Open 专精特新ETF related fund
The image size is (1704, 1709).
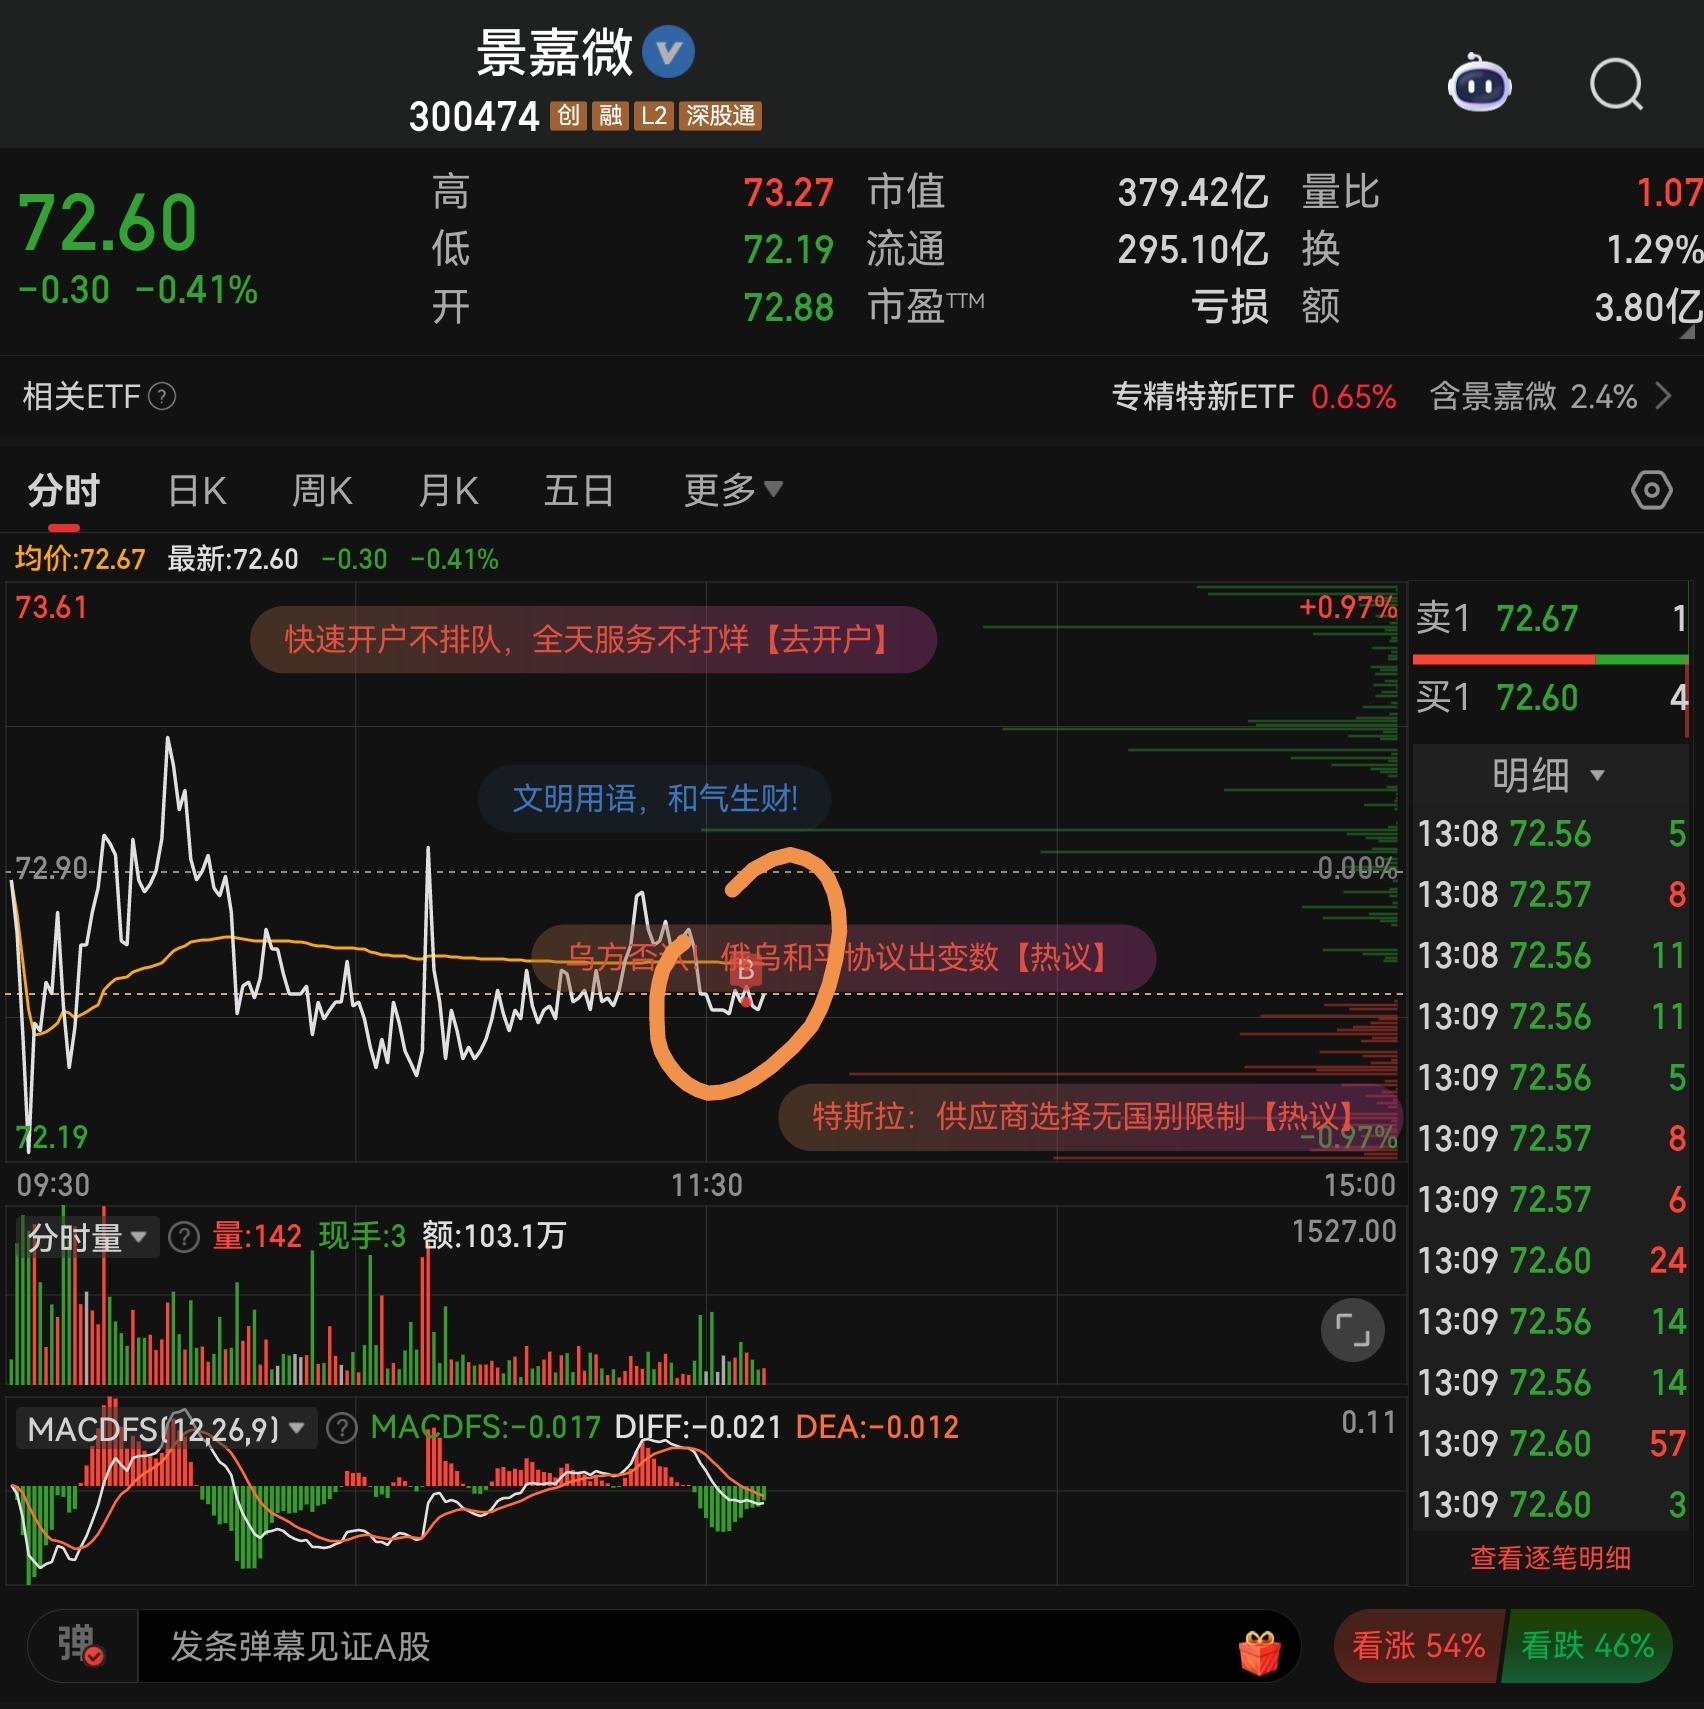coord(1254,397)
